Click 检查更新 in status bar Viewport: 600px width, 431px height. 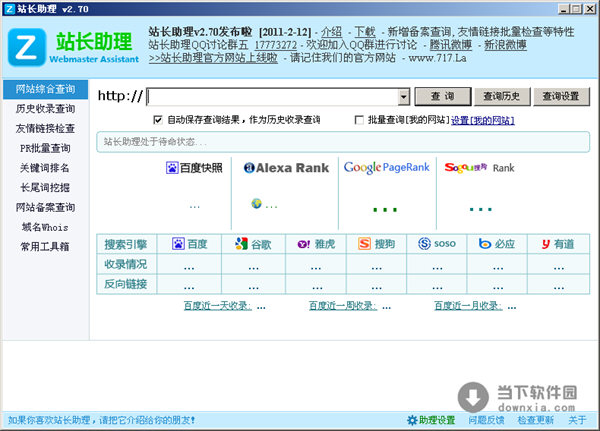tap(536, 420)
